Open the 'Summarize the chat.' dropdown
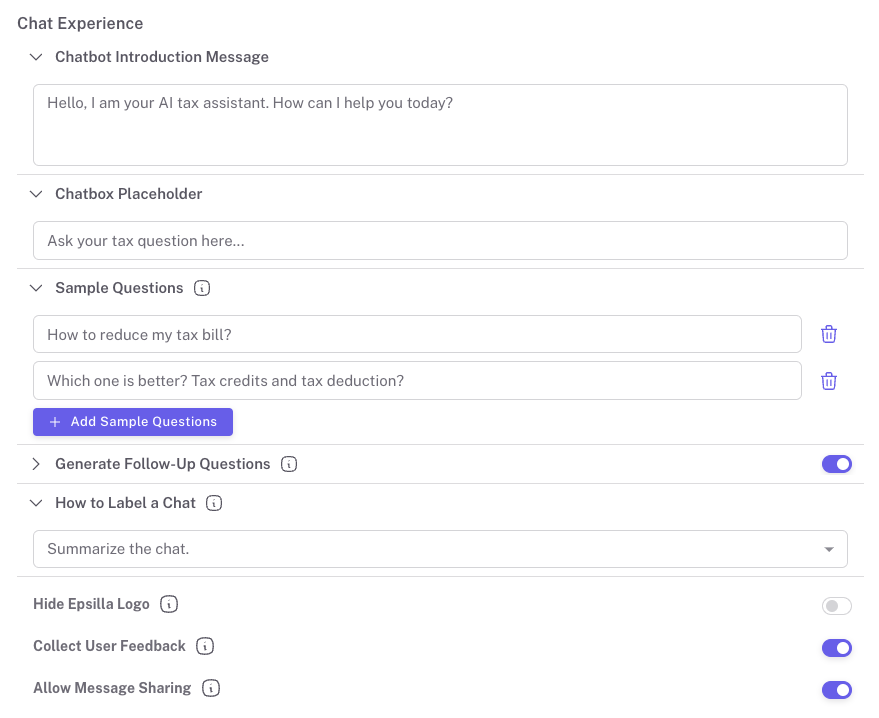Image resolution: width=879 pixels, height=718 pixels. pyautogui.click(x=440, y=549)
